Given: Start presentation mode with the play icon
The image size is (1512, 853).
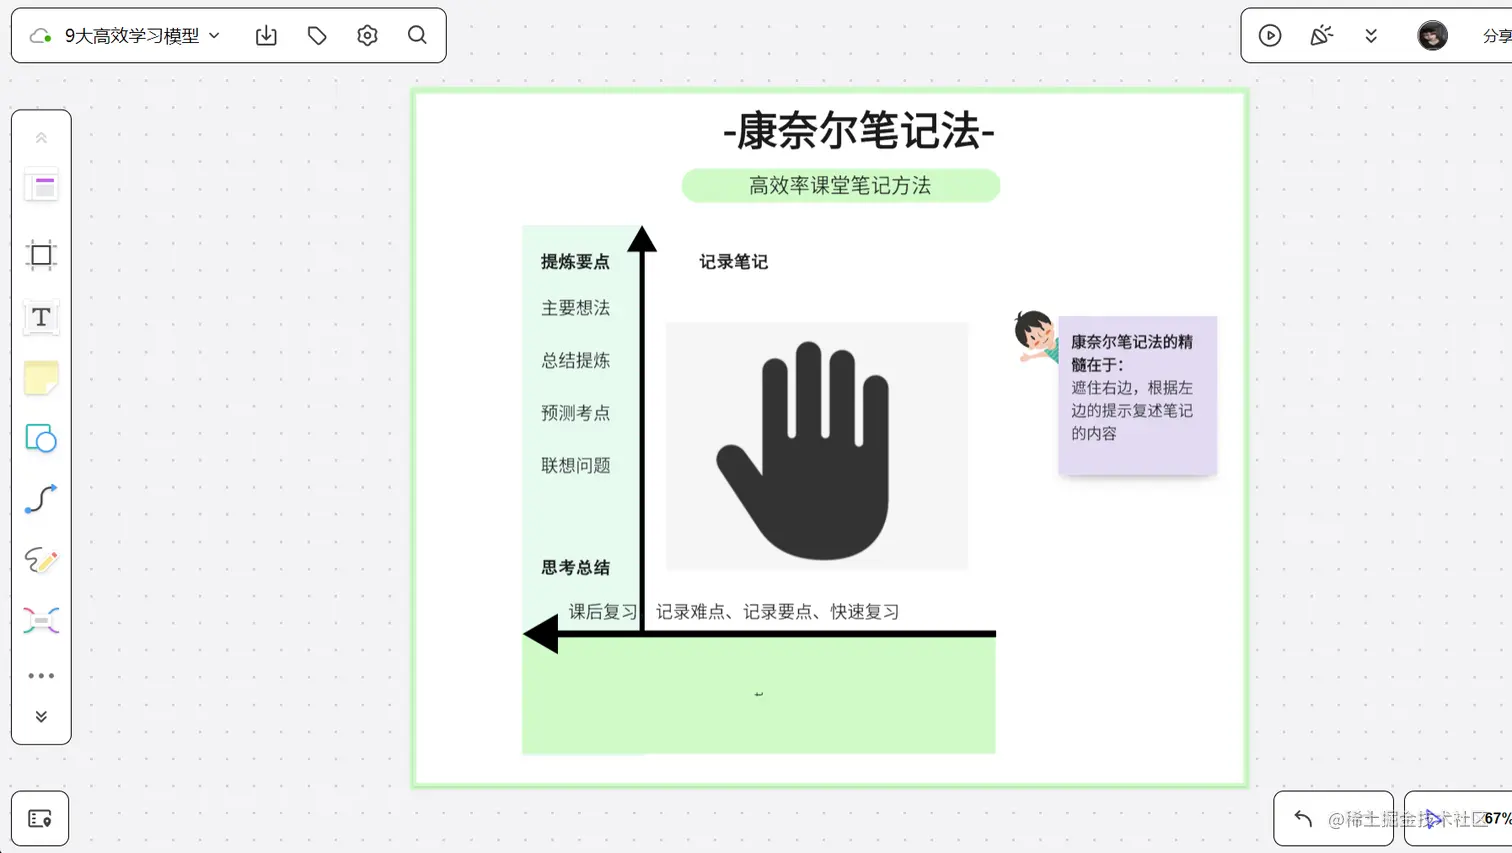Looking at the screenshot, I should 1270,35.
